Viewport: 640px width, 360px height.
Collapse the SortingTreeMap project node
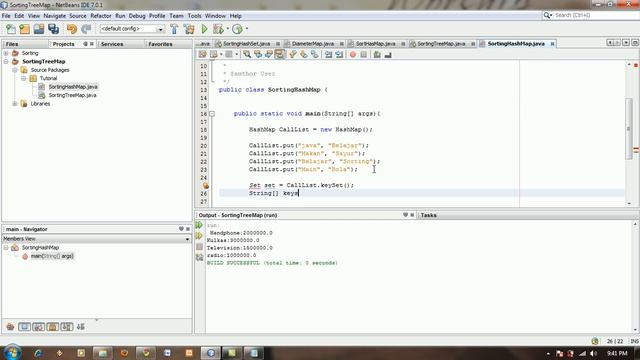tap(6, 62)
